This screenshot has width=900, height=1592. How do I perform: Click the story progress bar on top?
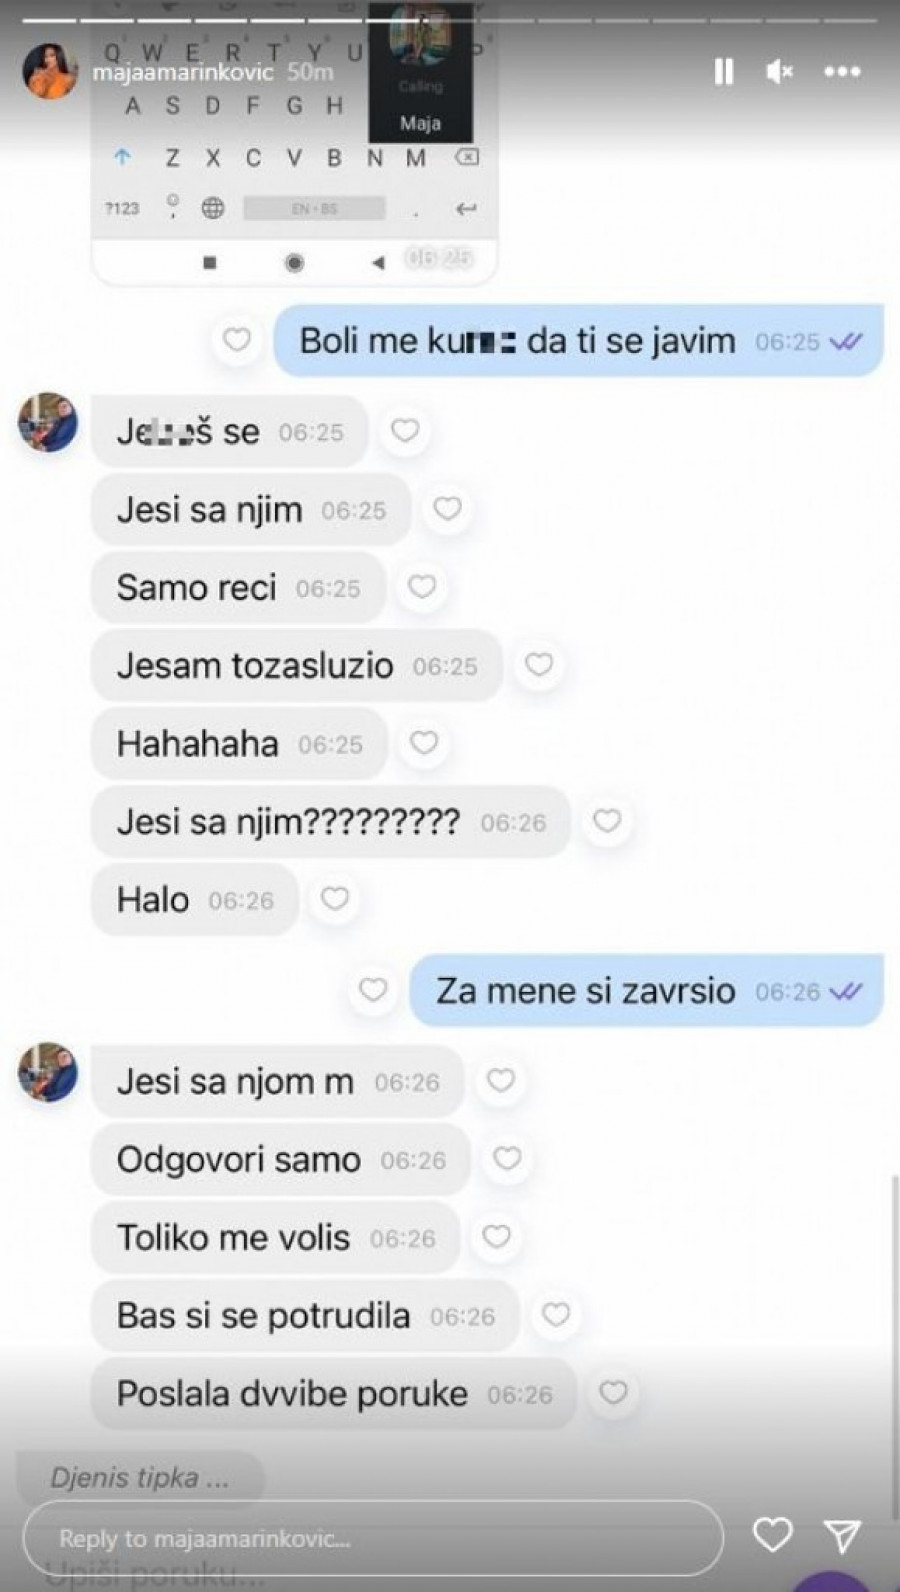[x=450, y=19]
